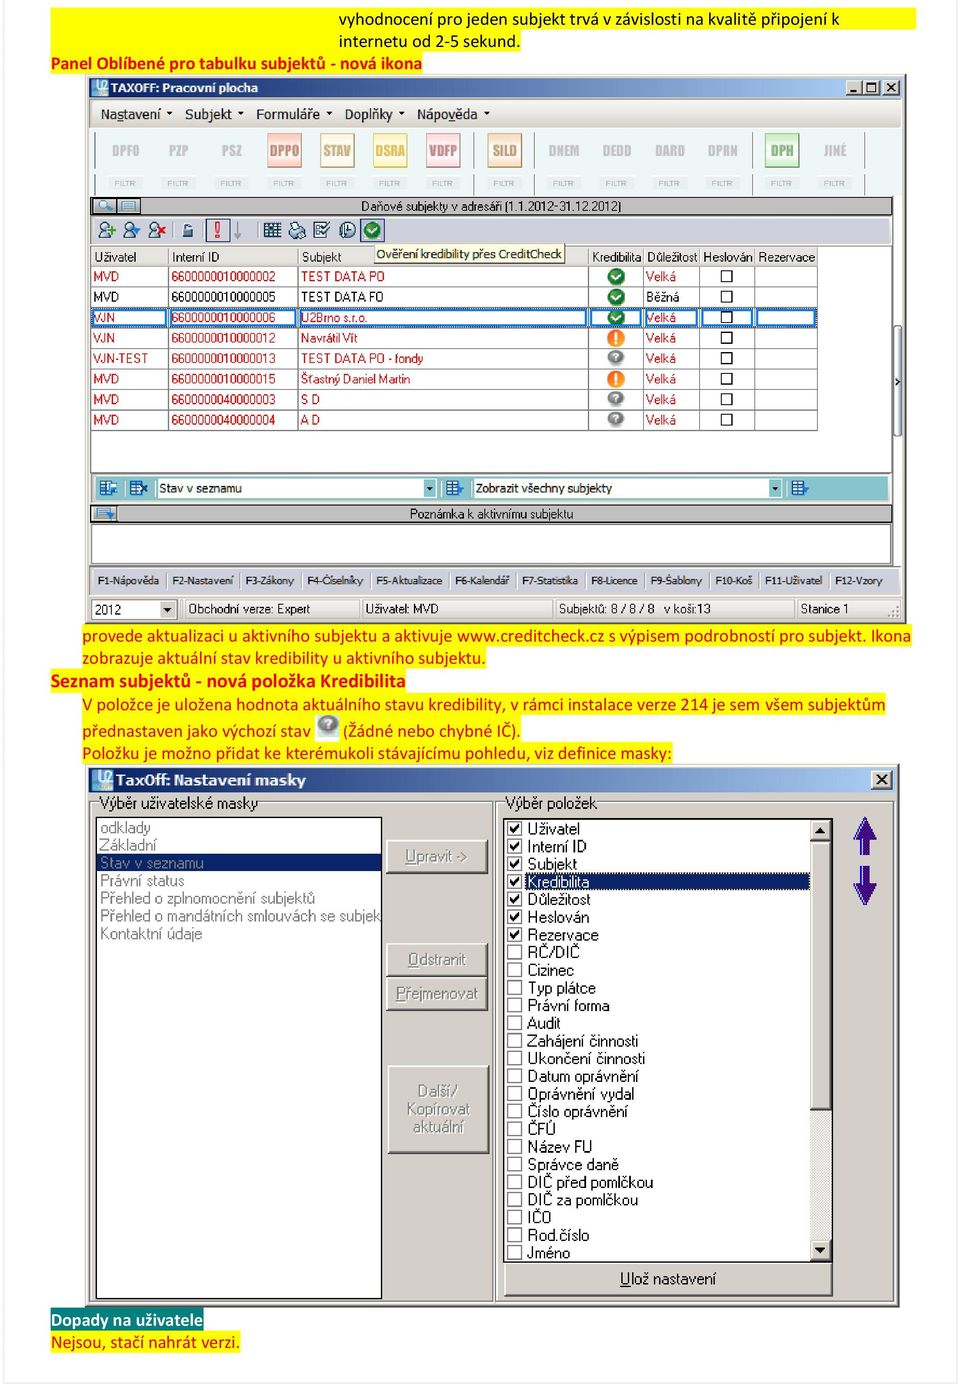This screenshot has width=960, height=1384.
Task: Click orange warning icon in Navrátil Vít row
Action: coord(616,338)
